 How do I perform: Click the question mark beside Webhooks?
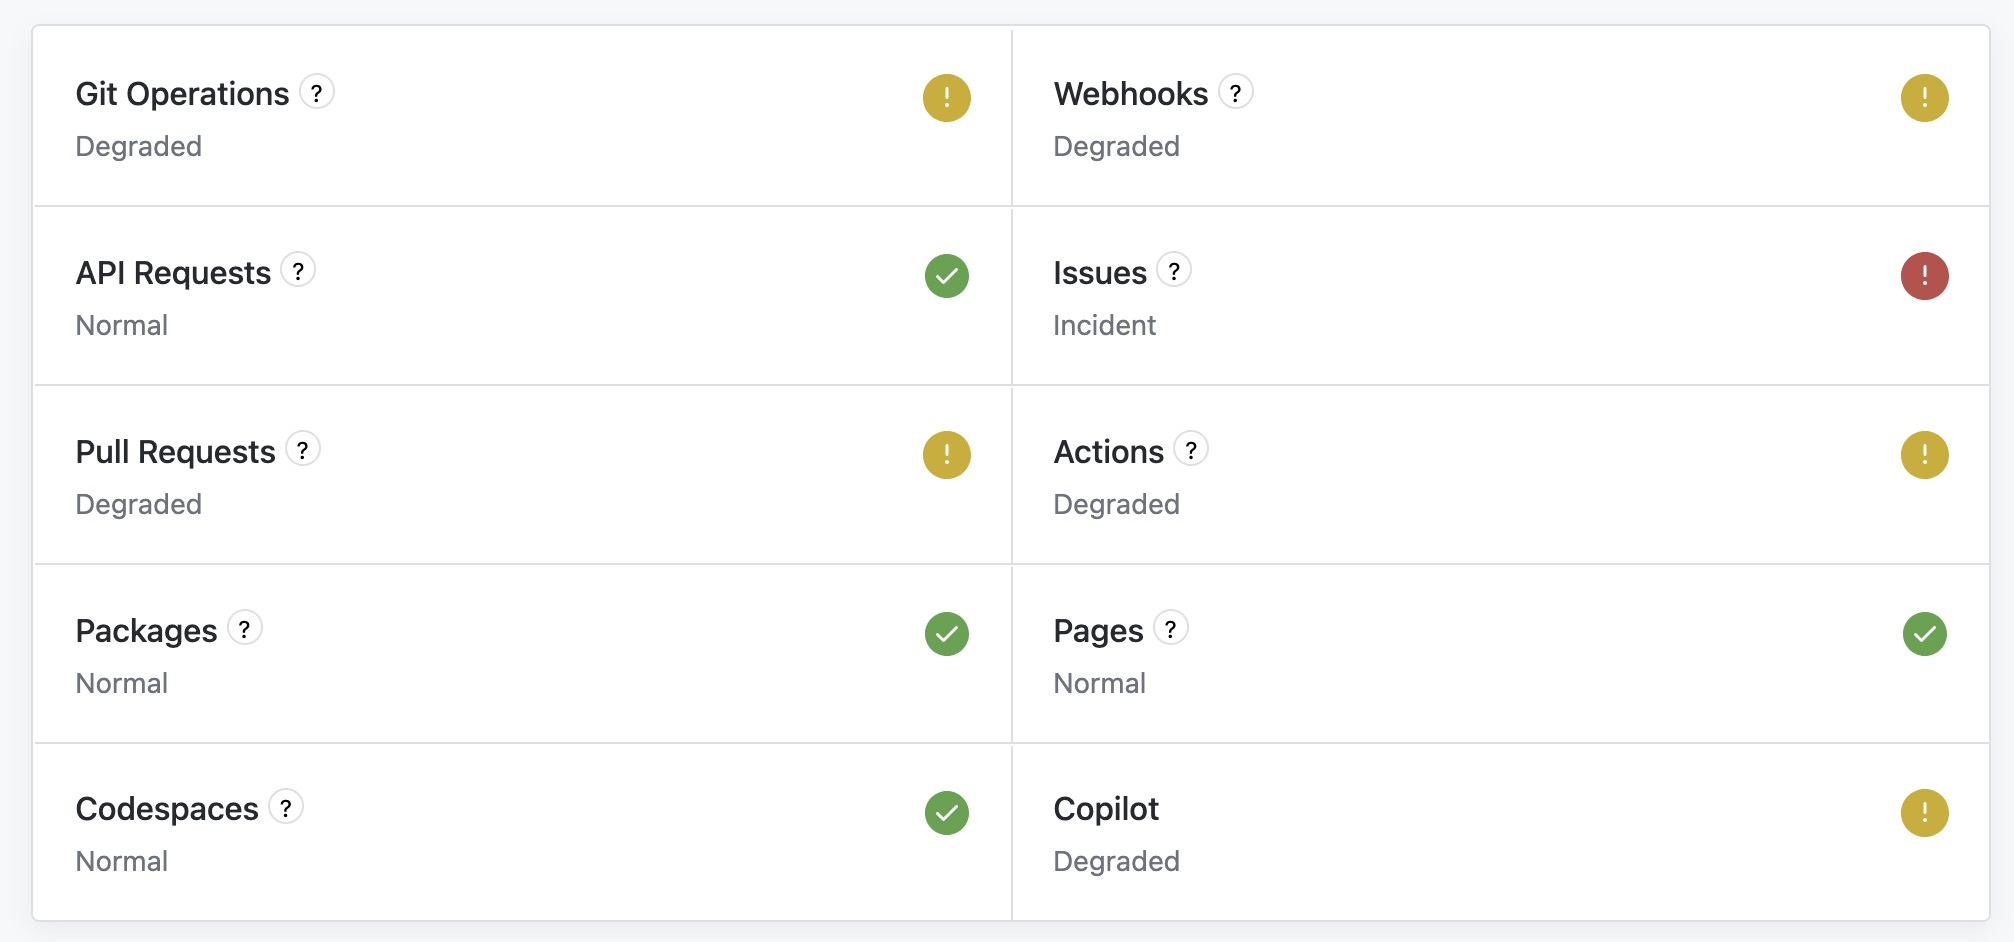tap(1236, 93)
